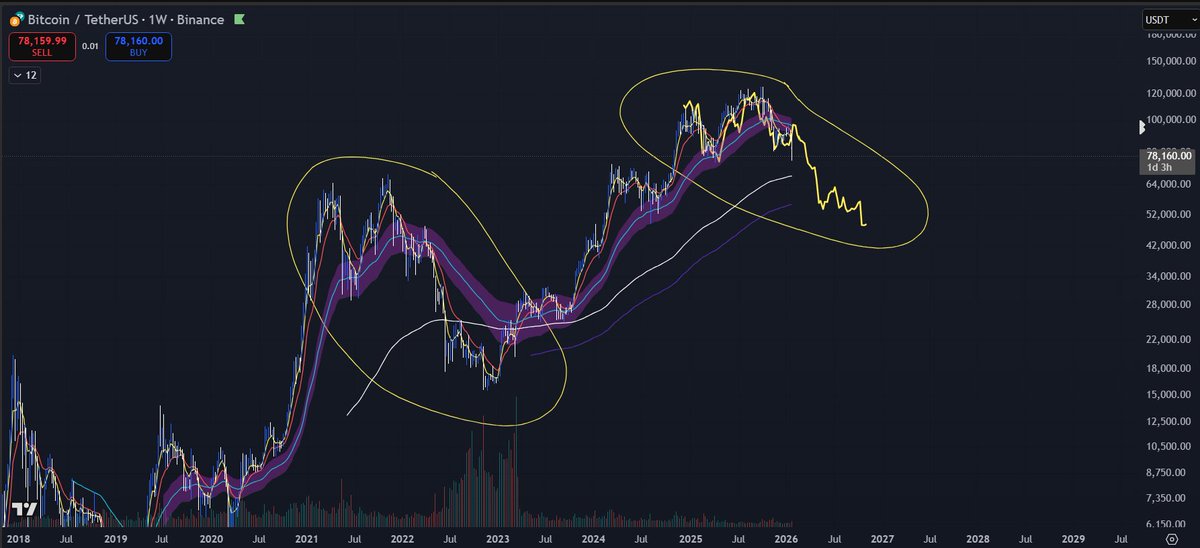The width and height of the screenshot is (1200, 548).
Task: Click the 2019 label on time axis
Action: 114,538
